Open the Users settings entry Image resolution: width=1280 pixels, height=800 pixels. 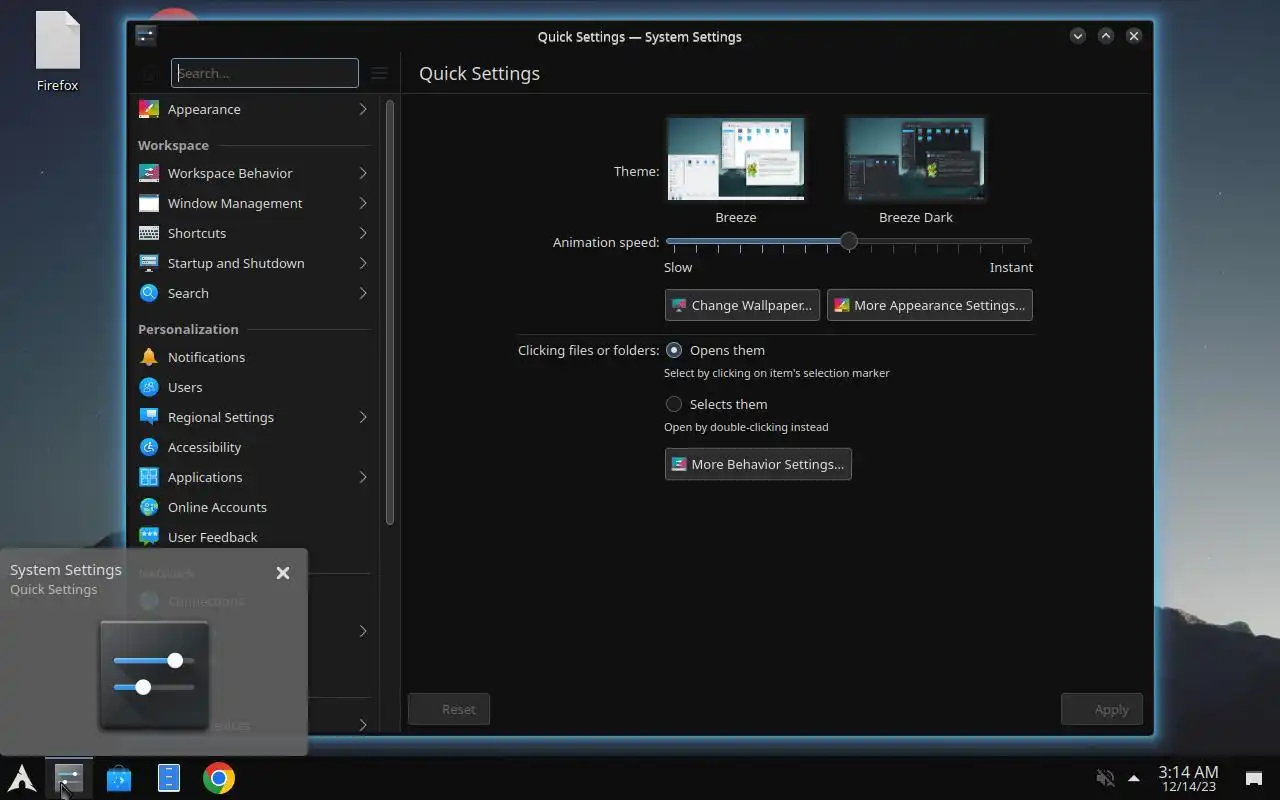[254, 387]
